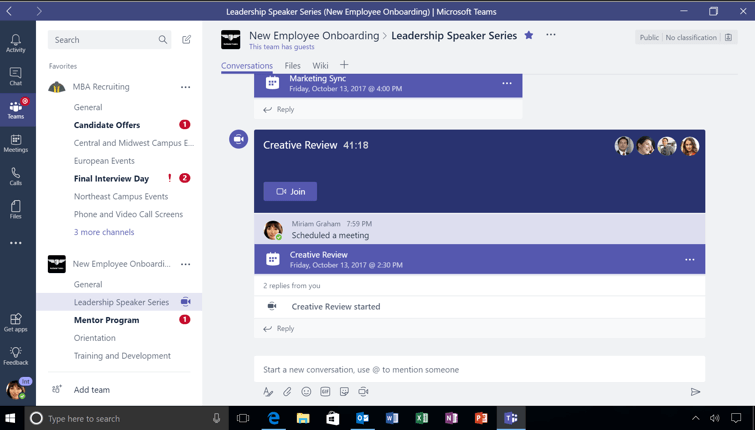
Task: Show more apps with the rail ellipsis
Action: [x=15, y=243]
